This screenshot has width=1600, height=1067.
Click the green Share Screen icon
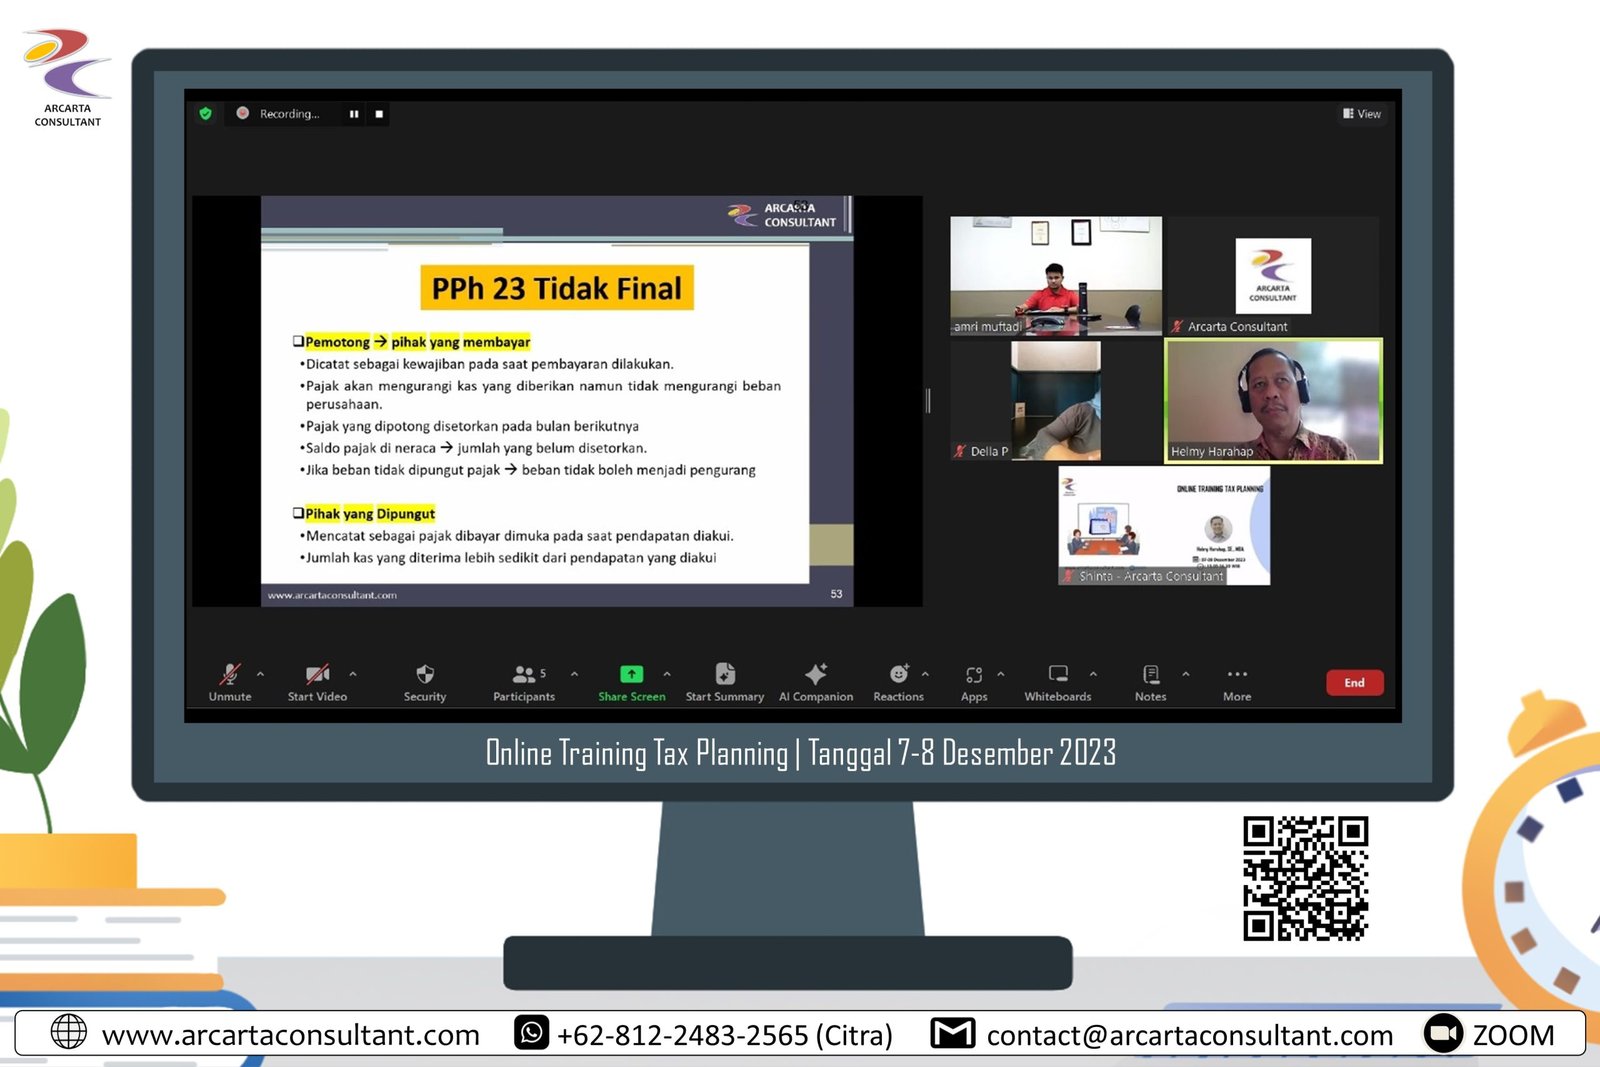point(631,674)
